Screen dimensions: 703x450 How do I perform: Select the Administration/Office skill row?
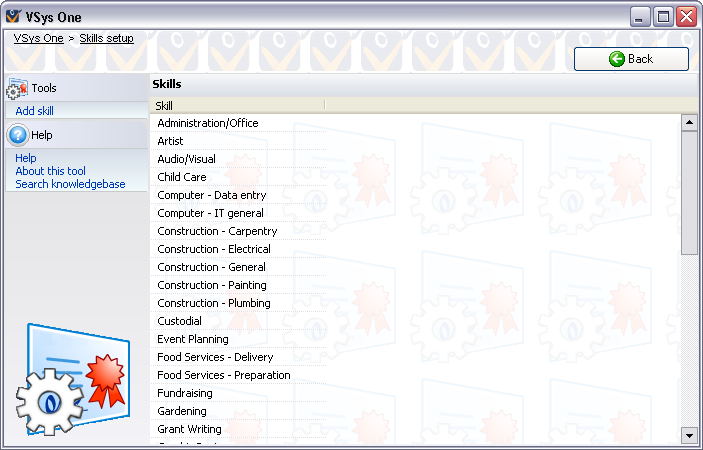pos(238,123)
